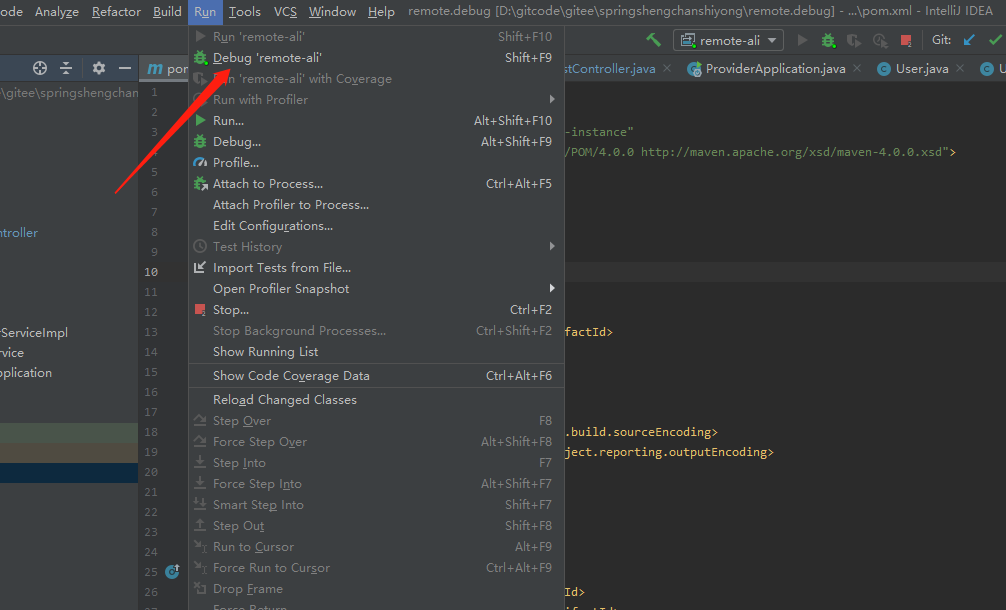Click the gutter icon at line 25
This screenshot has width=1006, height=610.
click(172, 571)
